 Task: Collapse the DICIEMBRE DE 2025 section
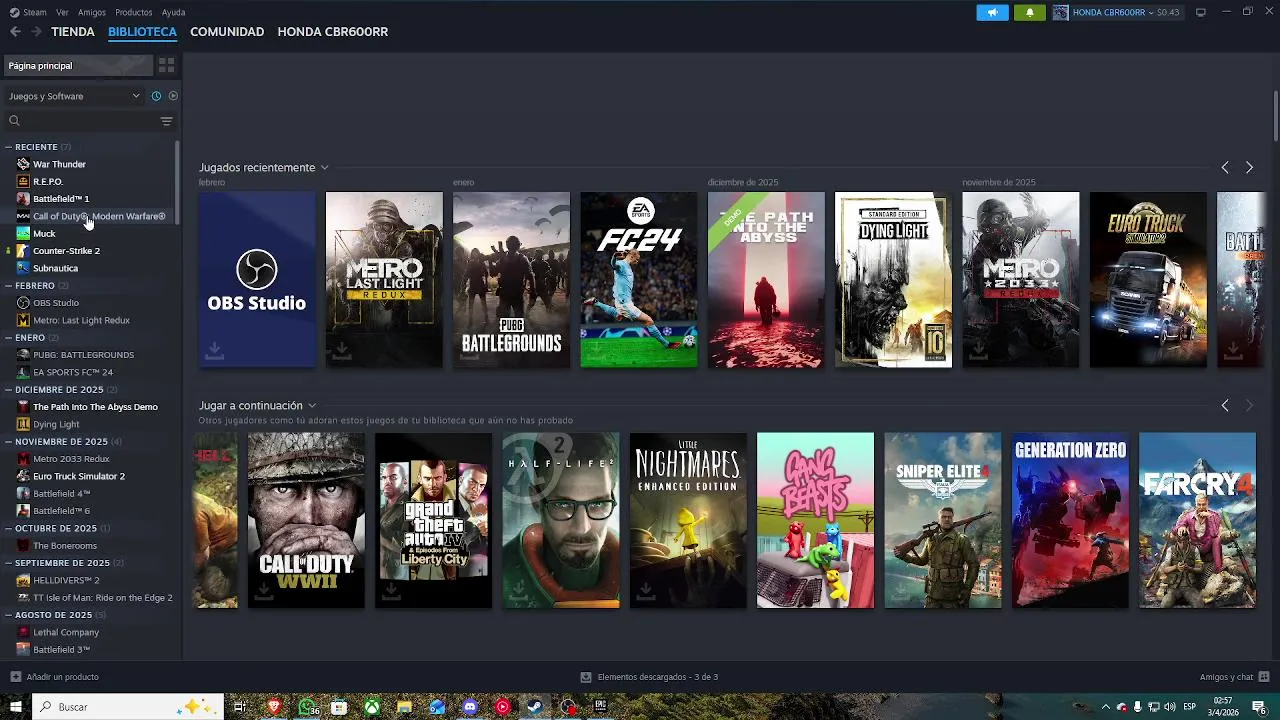(x=10, y=389)
